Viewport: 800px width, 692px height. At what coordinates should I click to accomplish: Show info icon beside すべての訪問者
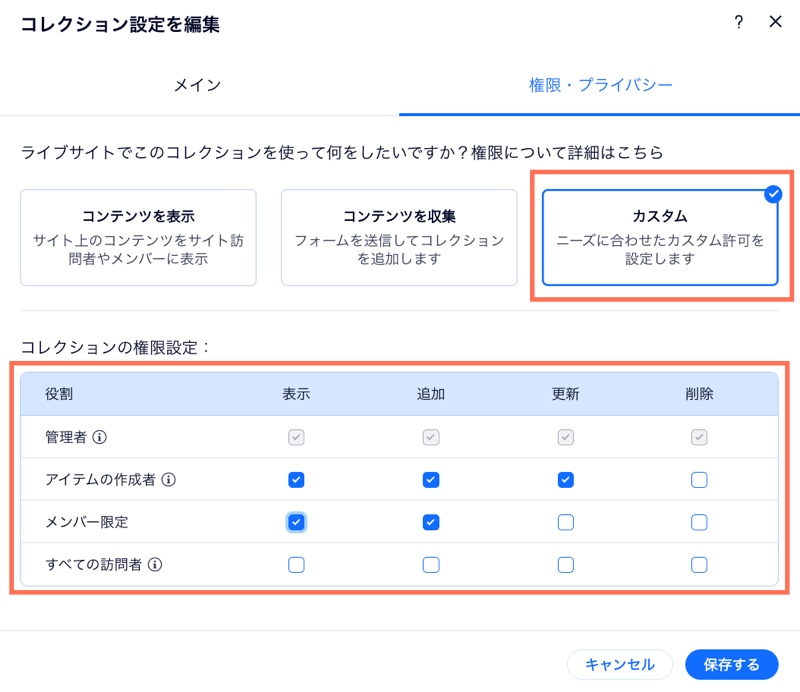tap(155, 564)
